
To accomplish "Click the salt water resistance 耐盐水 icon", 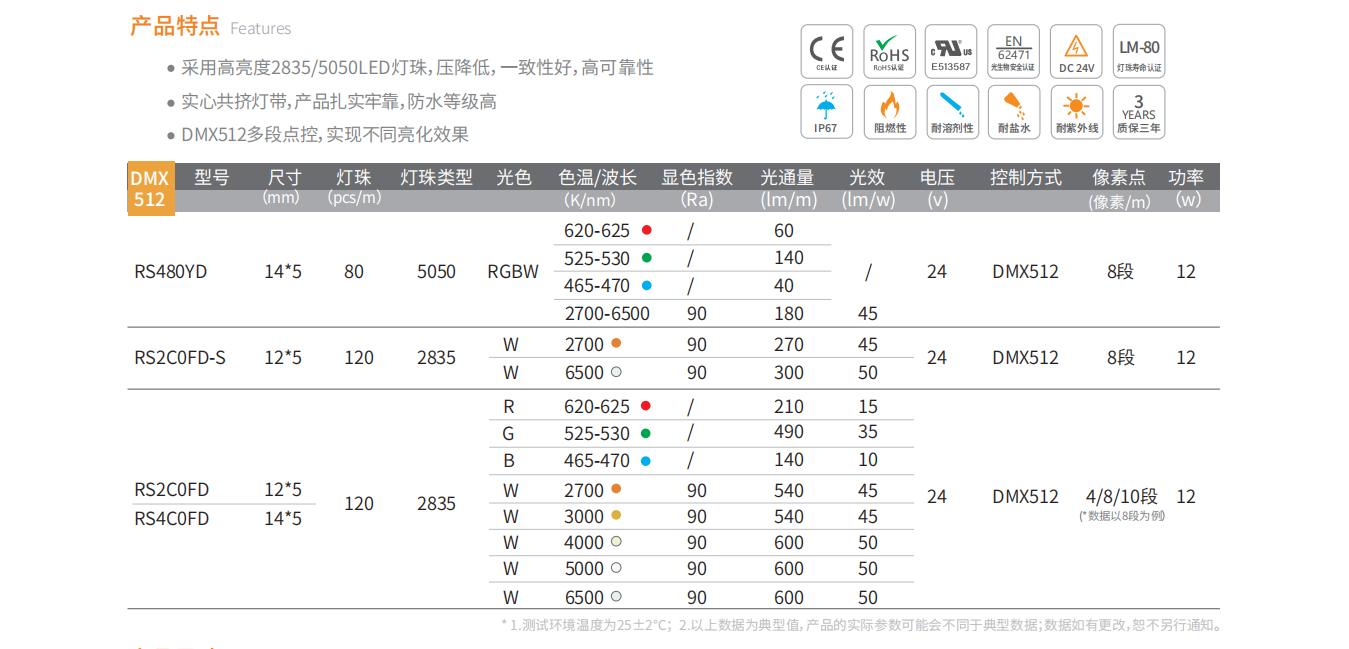I will coord(1013,111).
